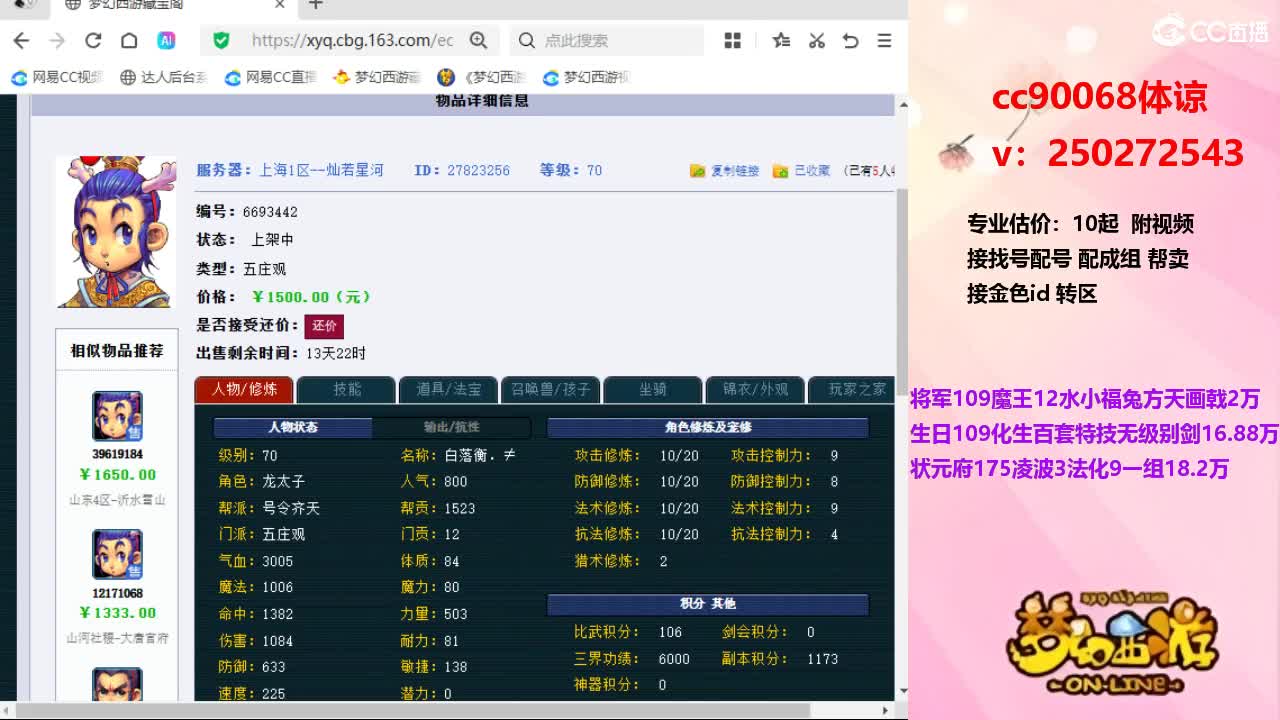Close the 梦幻西游藏宝阁 tab
Image resolution: width=1280 pixels, height=720 pixels.
click(280, 5)
